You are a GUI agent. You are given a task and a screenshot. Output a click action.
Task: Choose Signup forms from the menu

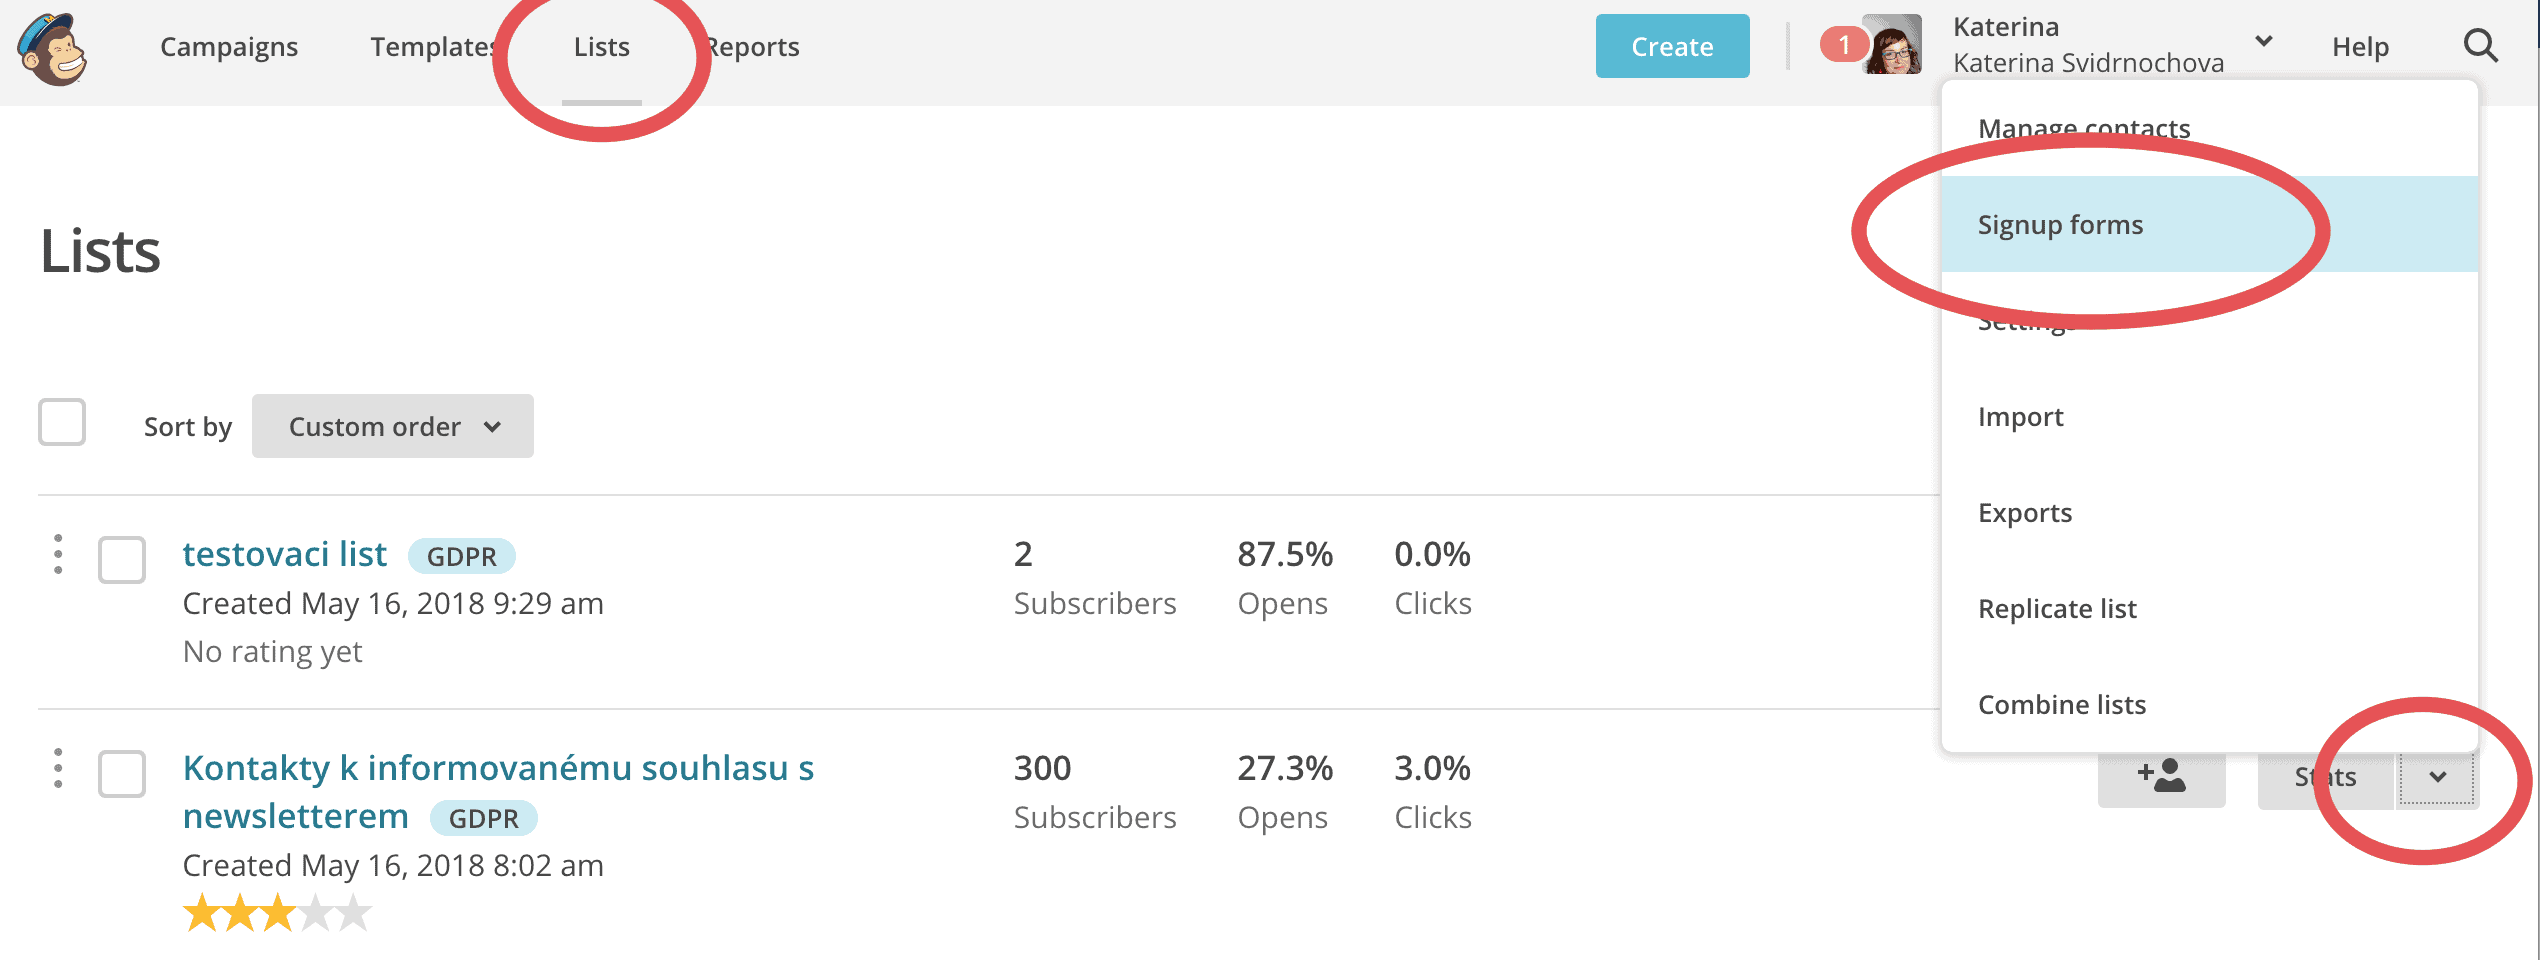point(2060,225)
